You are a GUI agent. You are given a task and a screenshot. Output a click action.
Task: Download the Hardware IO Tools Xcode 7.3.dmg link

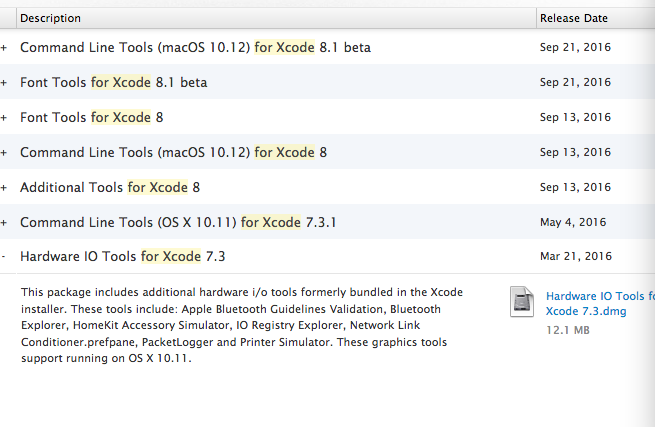click(600, 304)
